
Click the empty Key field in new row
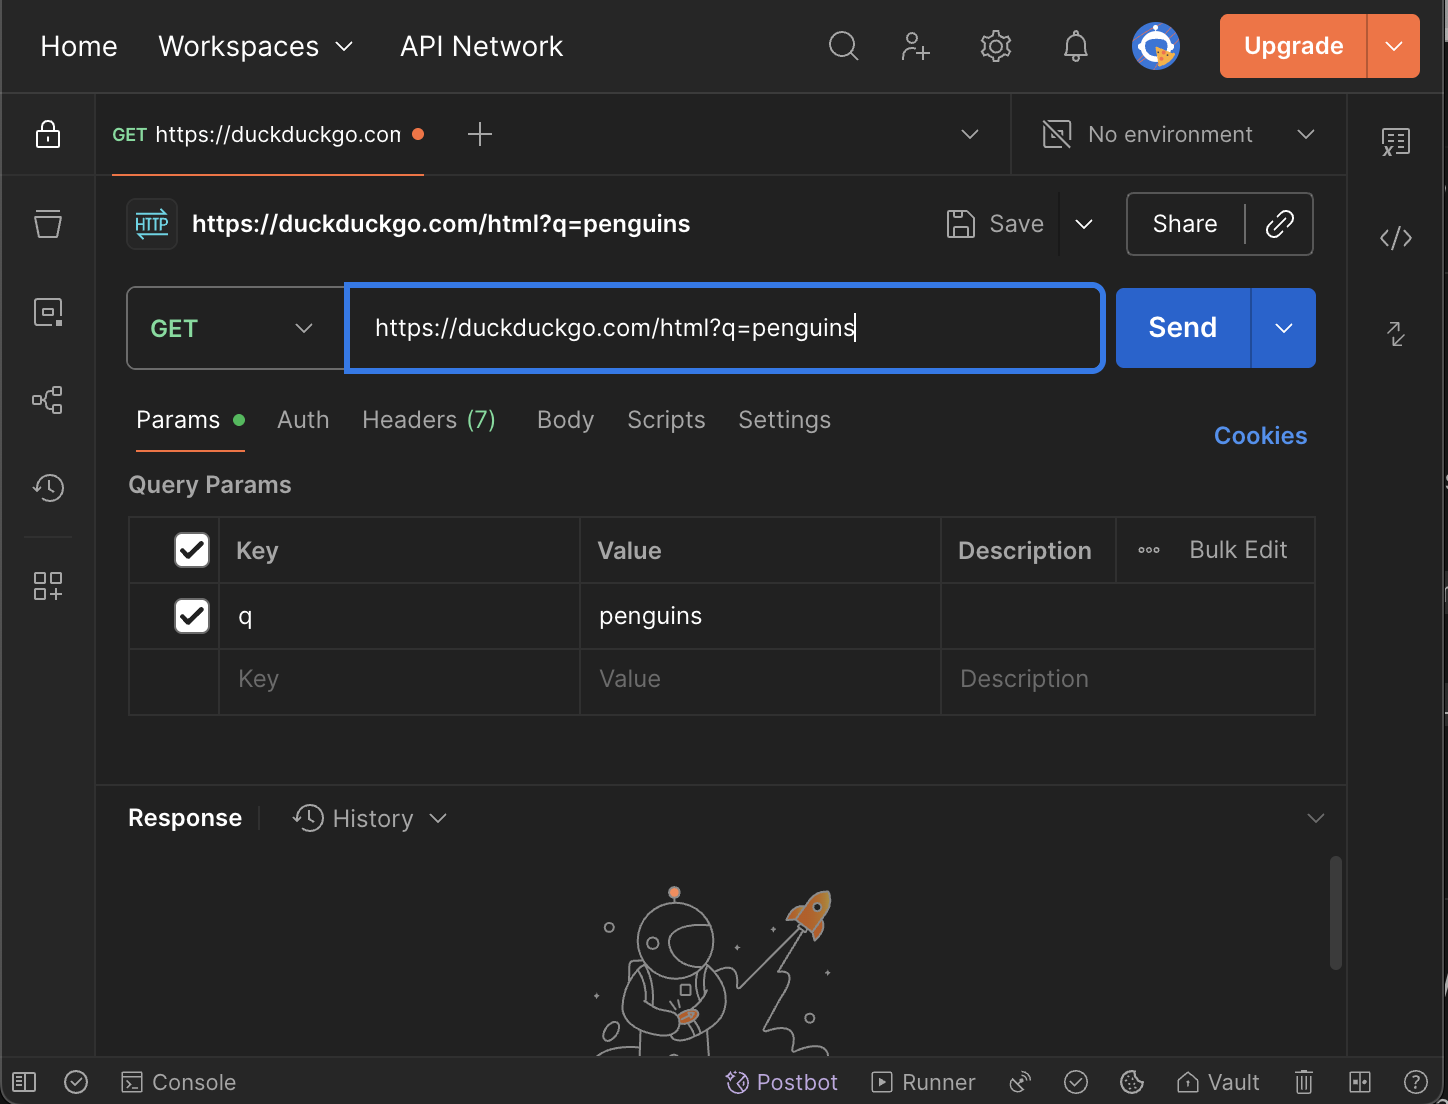[x=399, y=681]
